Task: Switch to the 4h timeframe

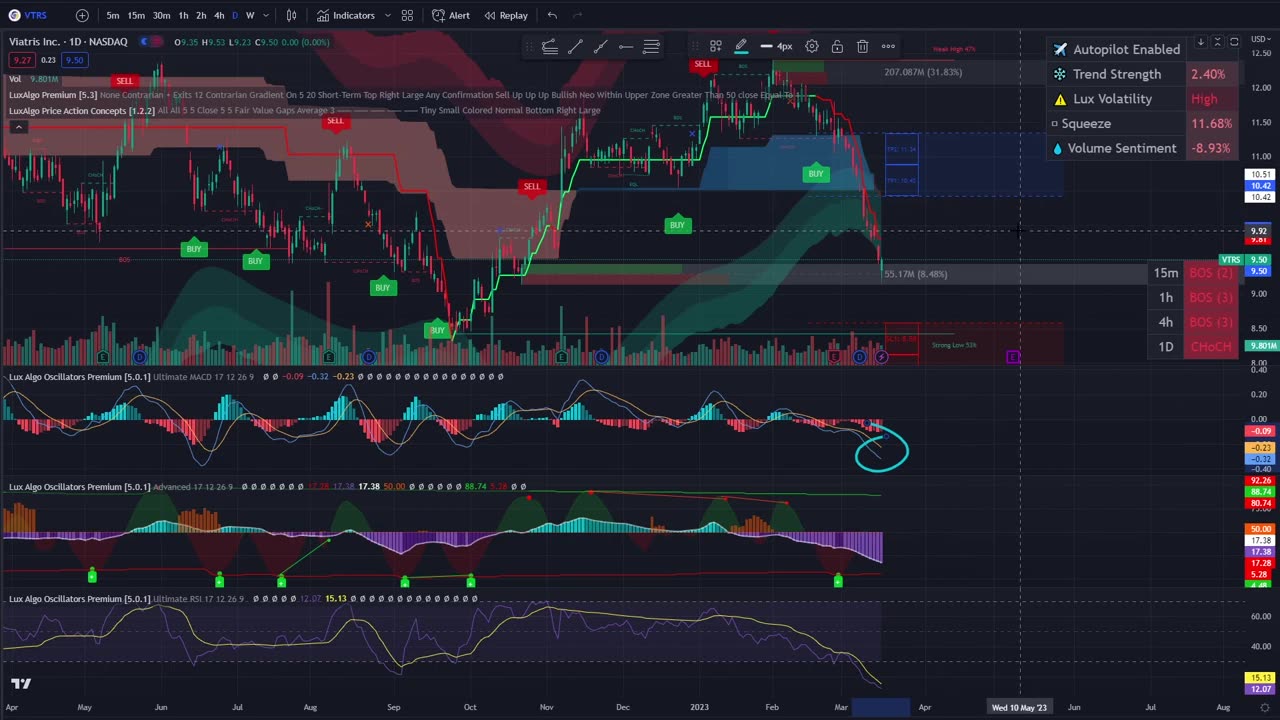Action: (219, 15)
